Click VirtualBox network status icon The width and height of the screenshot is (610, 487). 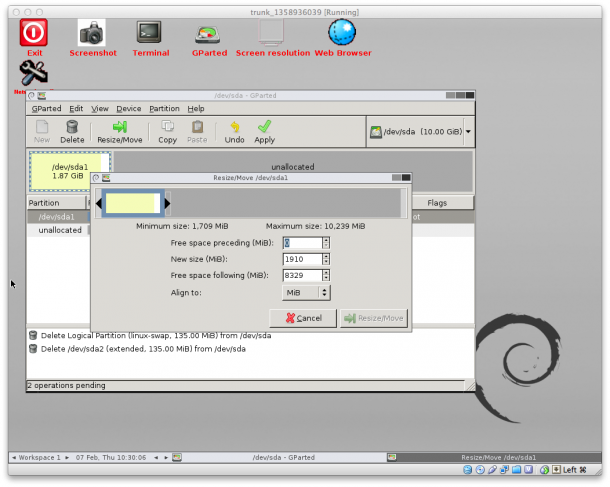point(504,470)
